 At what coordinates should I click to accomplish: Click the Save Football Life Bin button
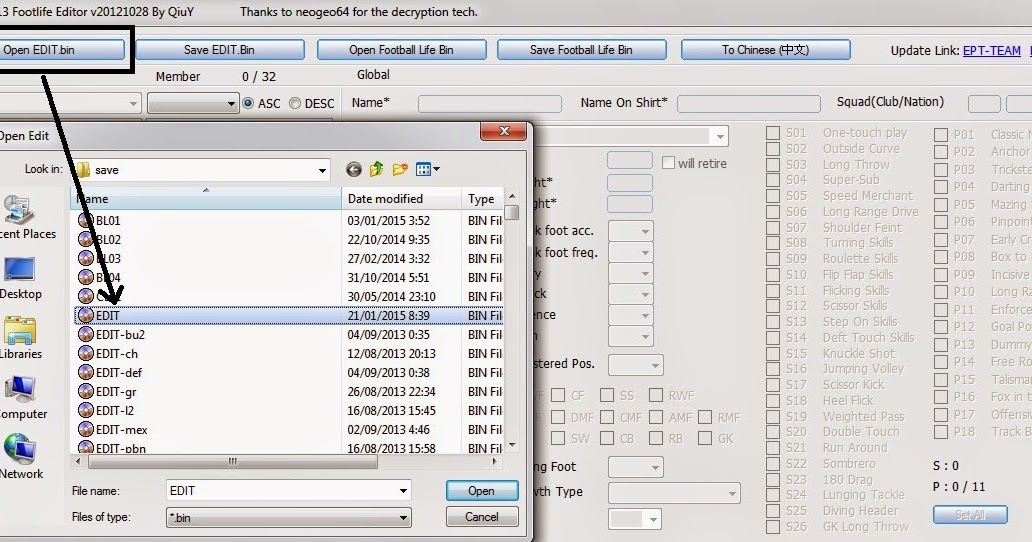tap(582, 50)
